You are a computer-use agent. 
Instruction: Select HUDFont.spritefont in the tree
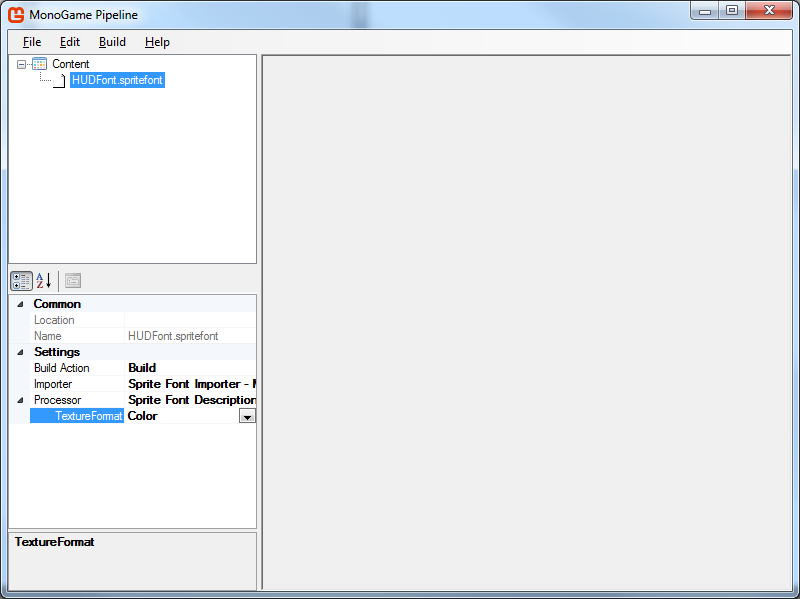point(117,80)
